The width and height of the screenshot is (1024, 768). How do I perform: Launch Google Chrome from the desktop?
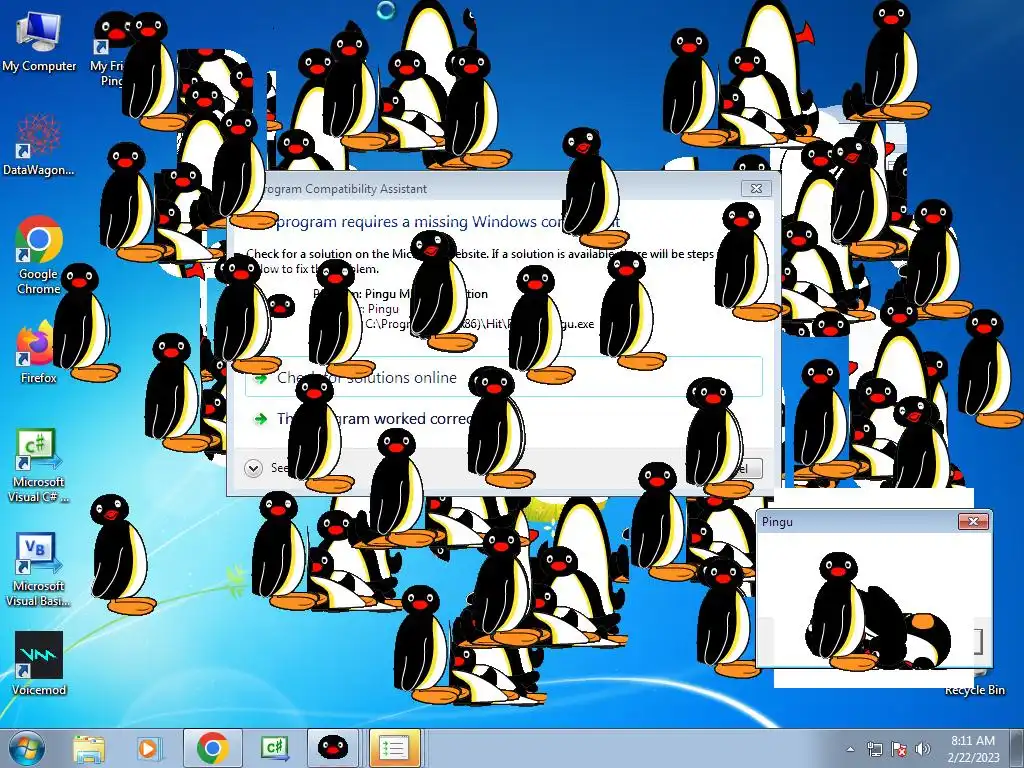(x=39, y=255)
